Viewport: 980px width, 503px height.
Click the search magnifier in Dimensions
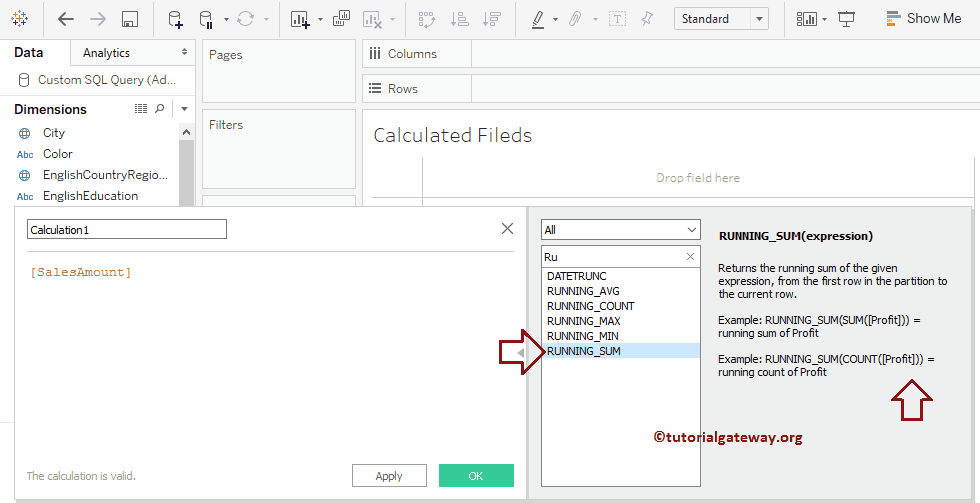[x=159, y=109]
